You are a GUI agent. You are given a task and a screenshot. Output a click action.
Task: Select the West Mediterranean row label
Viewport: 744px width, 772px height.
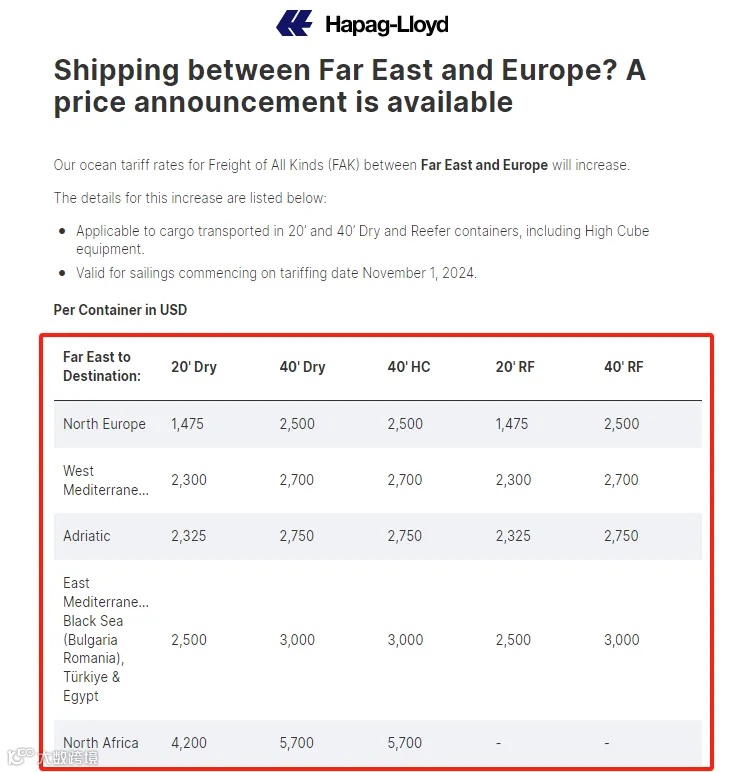(105, 480)
